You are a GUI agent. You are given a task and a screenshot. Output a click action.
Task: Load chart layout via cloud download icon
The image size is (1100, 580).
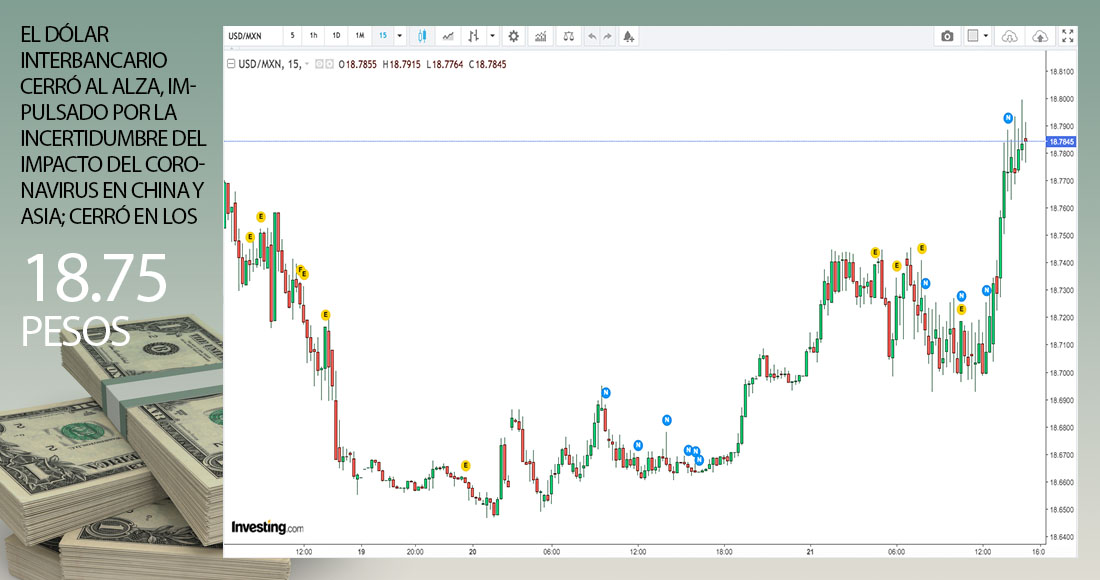pos(1009,36)
